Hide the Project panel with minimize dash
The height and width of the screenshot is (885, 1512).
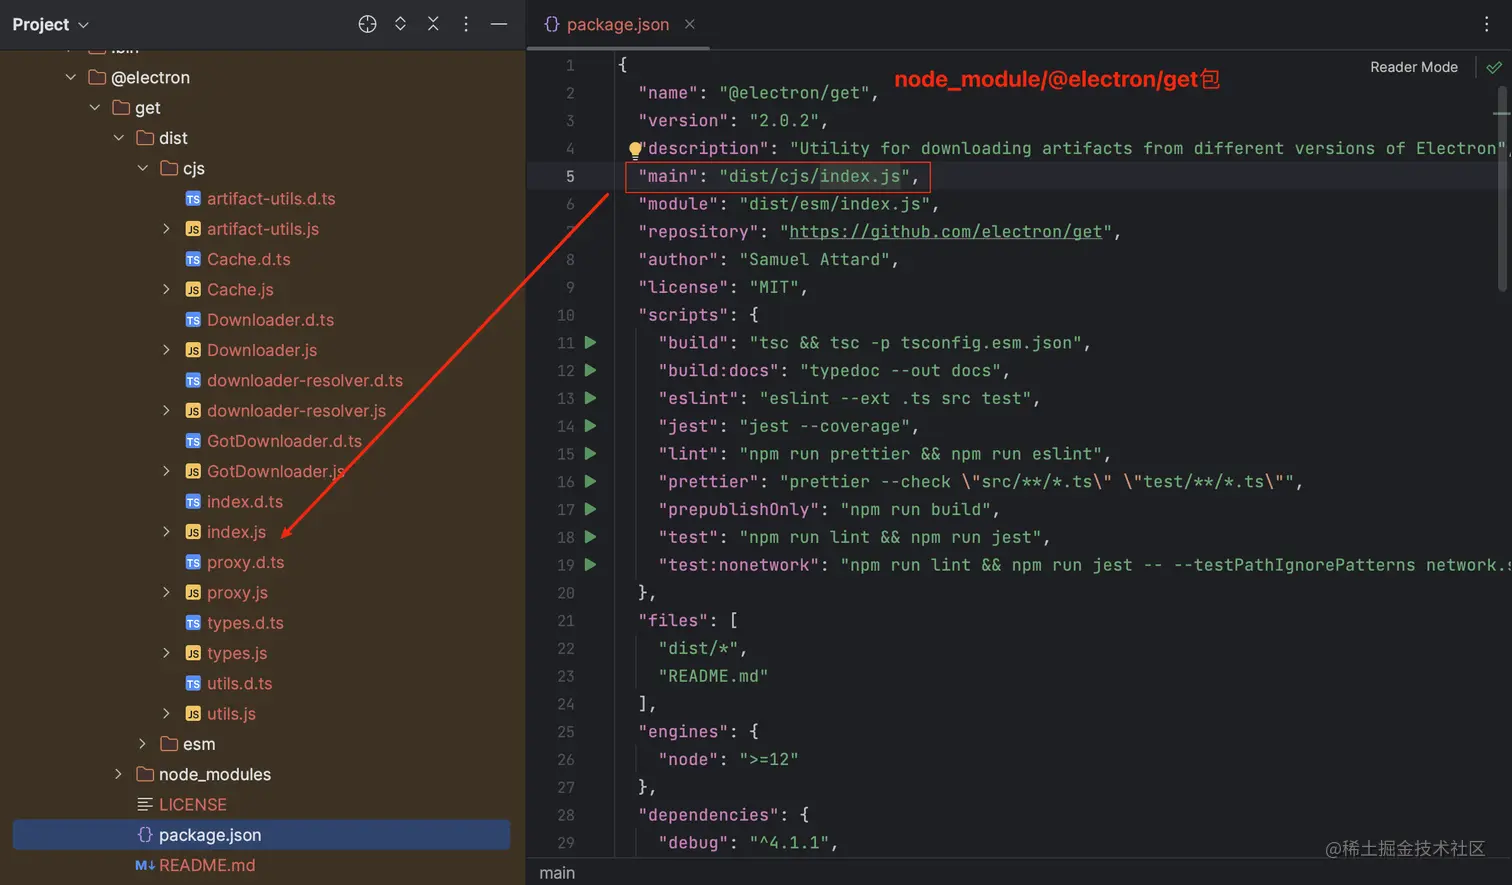coord(499,24)
